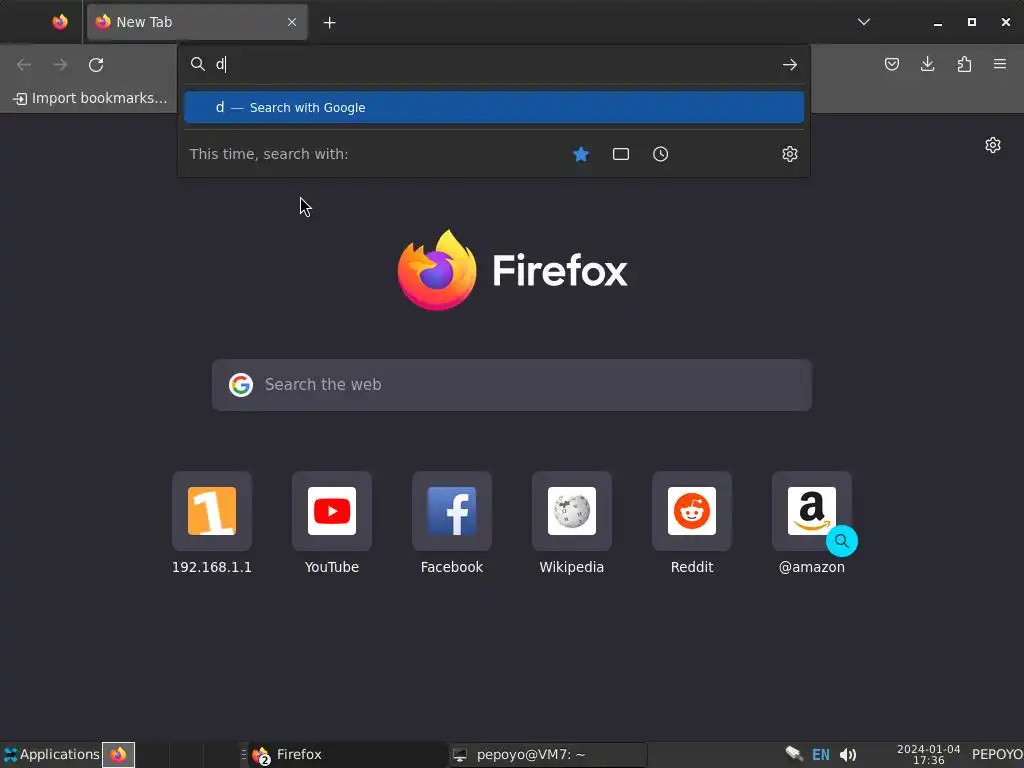1024x768 pixels.
Task: Click the volume speaker tray icon
Action: click(x=848, y=755)
